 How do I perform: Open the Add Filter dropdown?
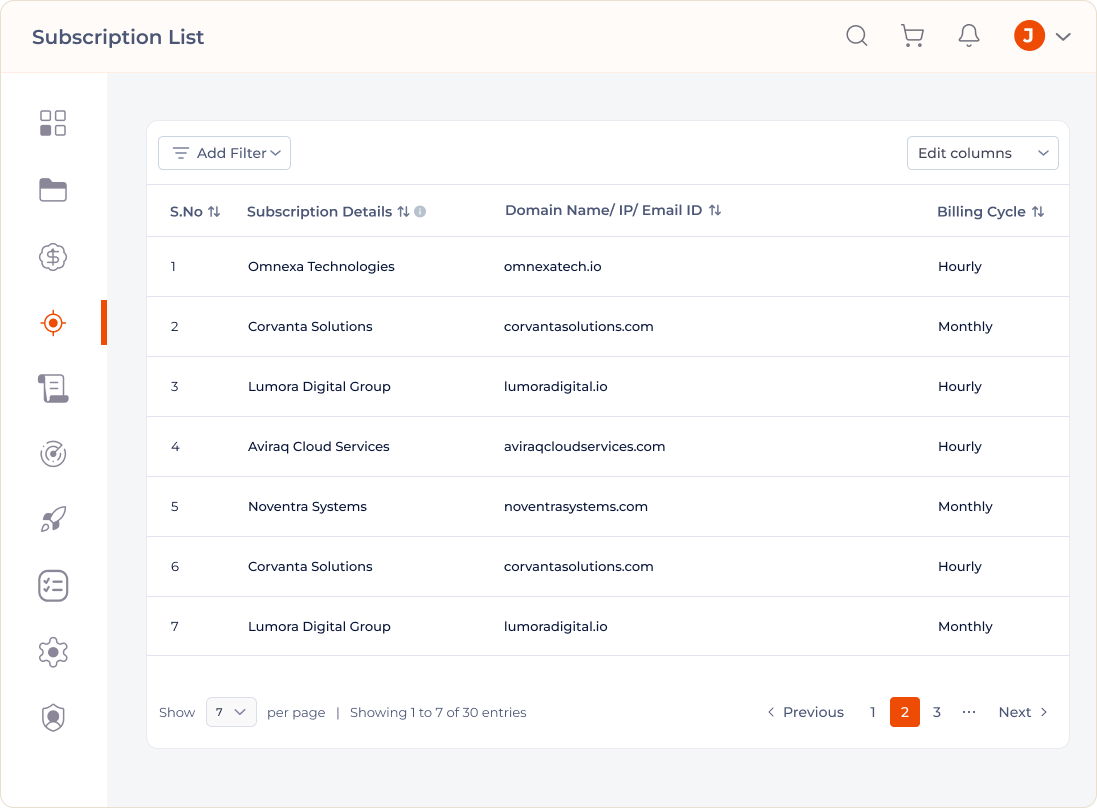(225, 153)
